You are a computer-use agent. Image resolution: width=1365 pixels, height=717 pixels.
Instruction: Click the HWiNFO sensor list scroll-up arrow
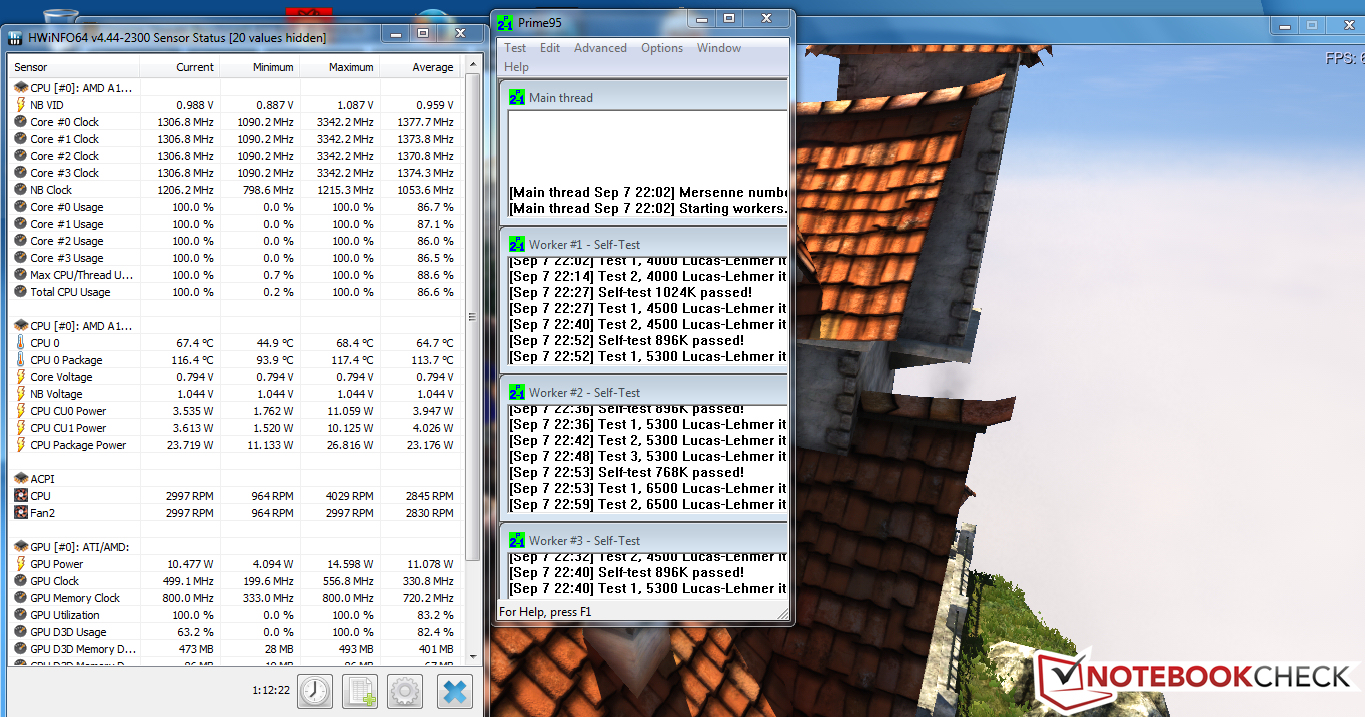coord(472,65)
